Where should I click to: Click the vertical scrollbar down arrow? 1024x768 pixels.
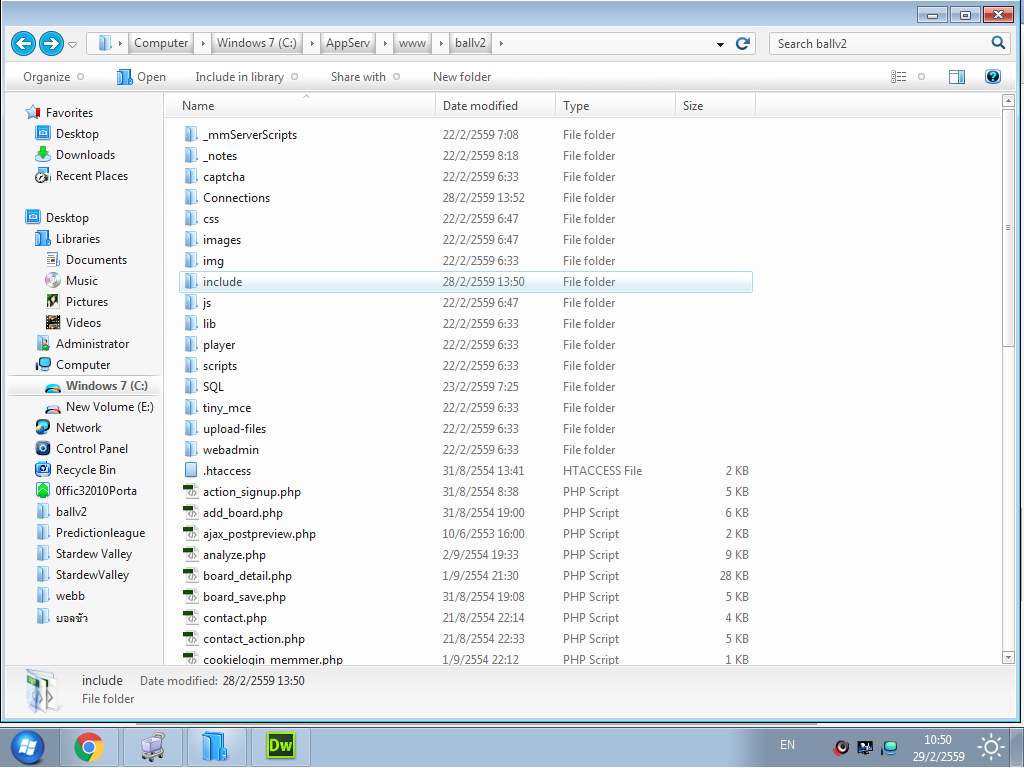1008,657
